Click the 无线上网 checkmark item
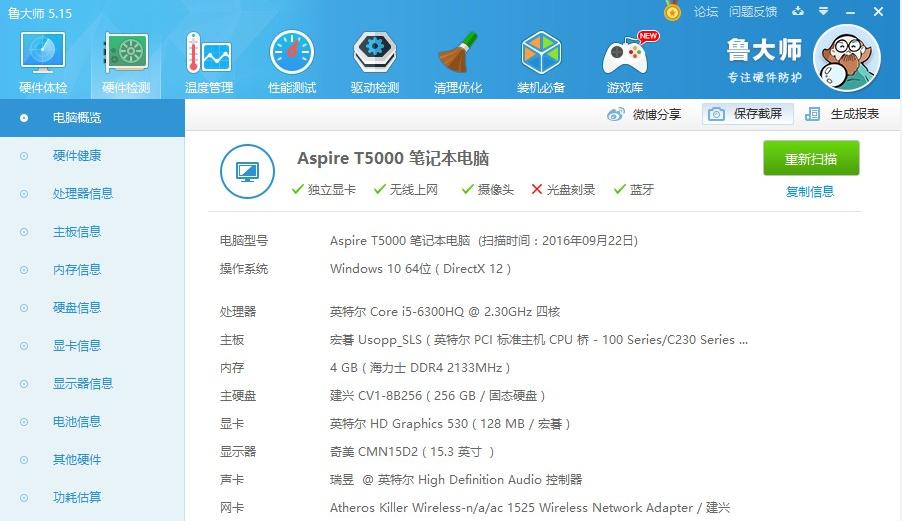This screenshot has height=521, width=902. [x=406, y=190]
